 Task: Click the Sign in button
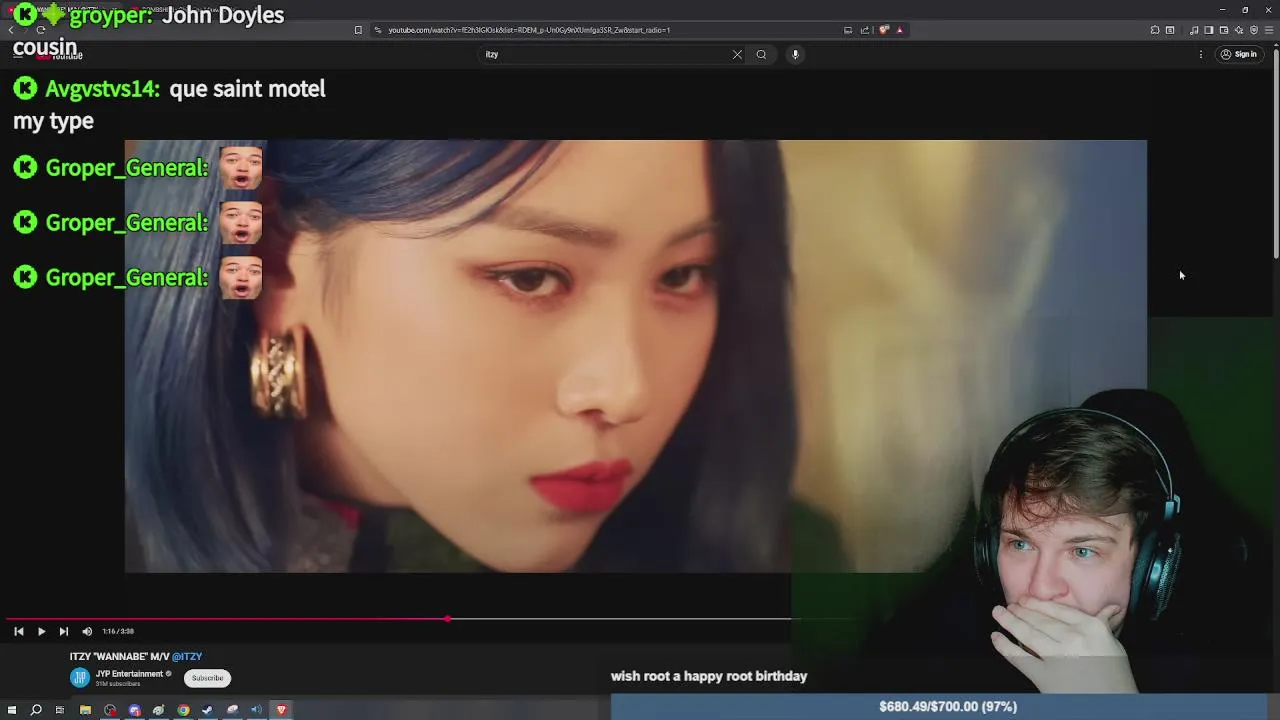(1239, 54)
